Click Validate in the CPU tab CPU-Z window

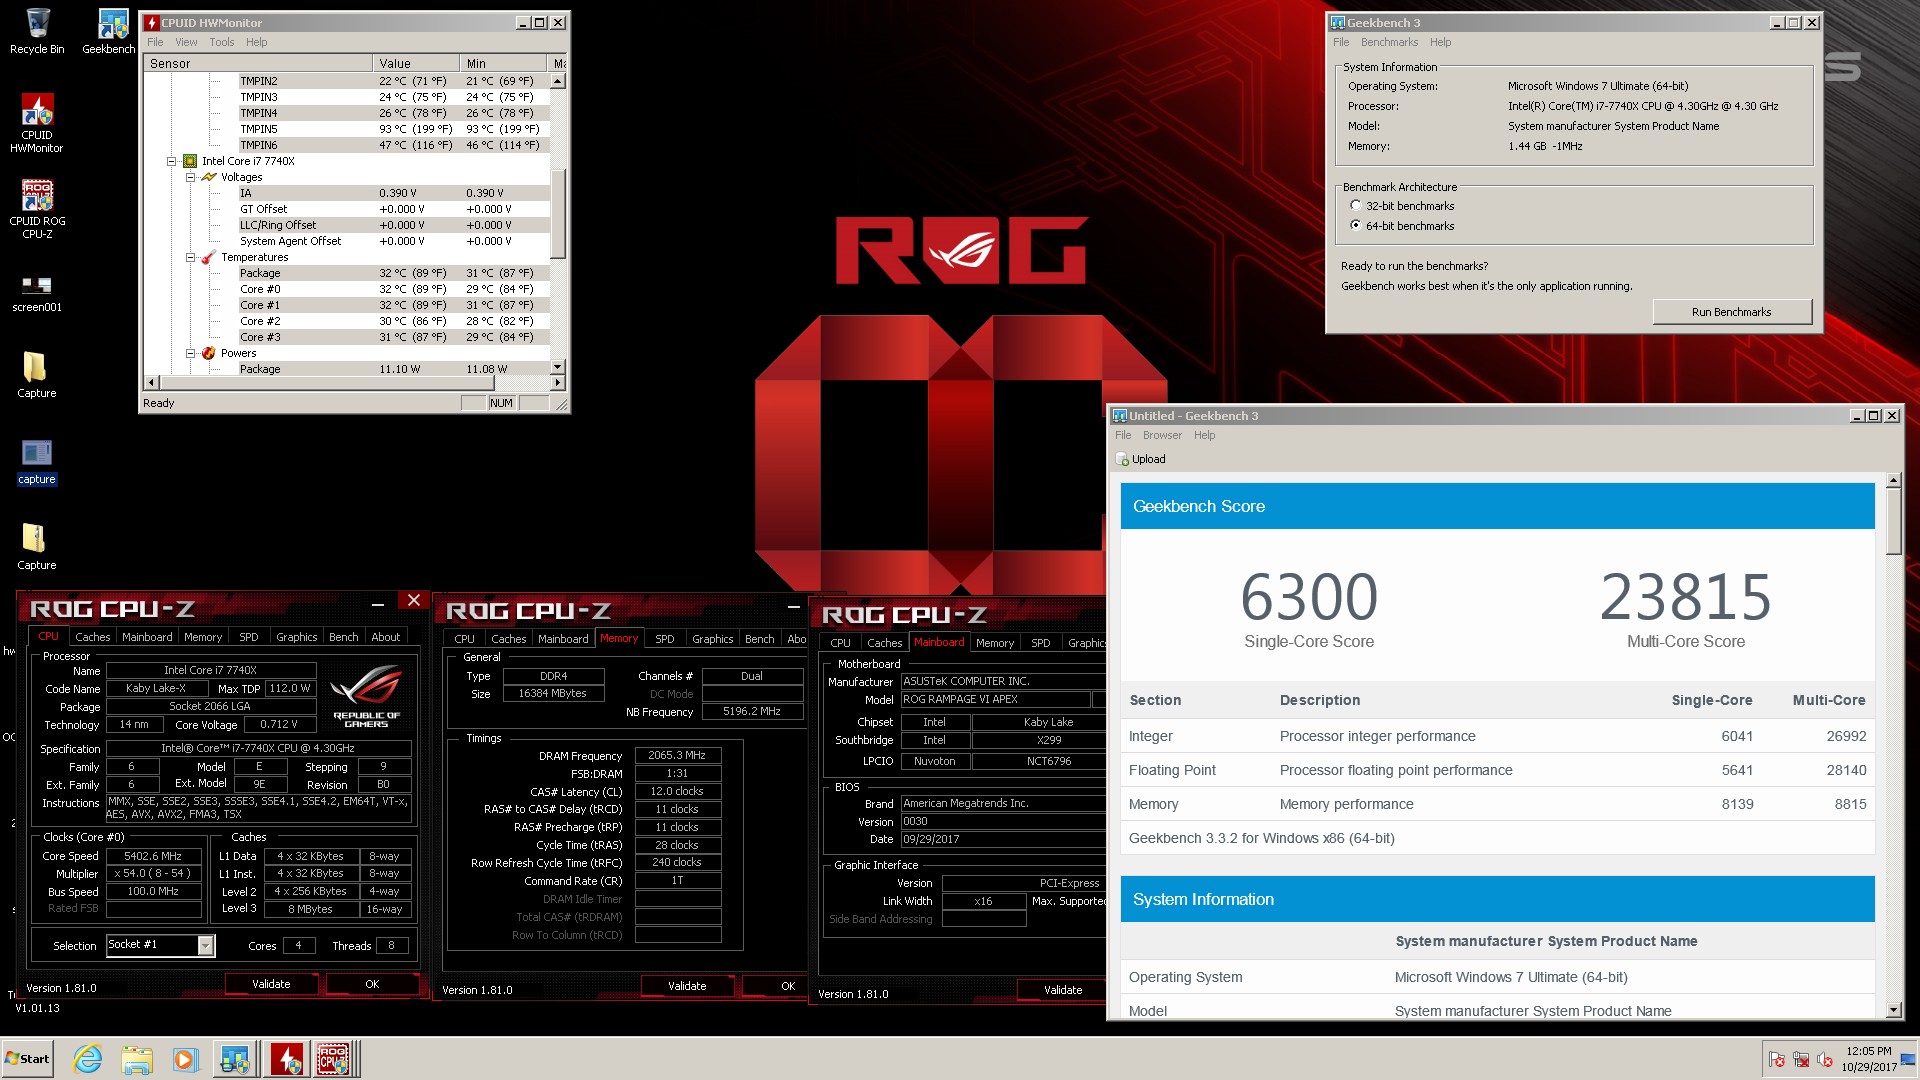271,984
